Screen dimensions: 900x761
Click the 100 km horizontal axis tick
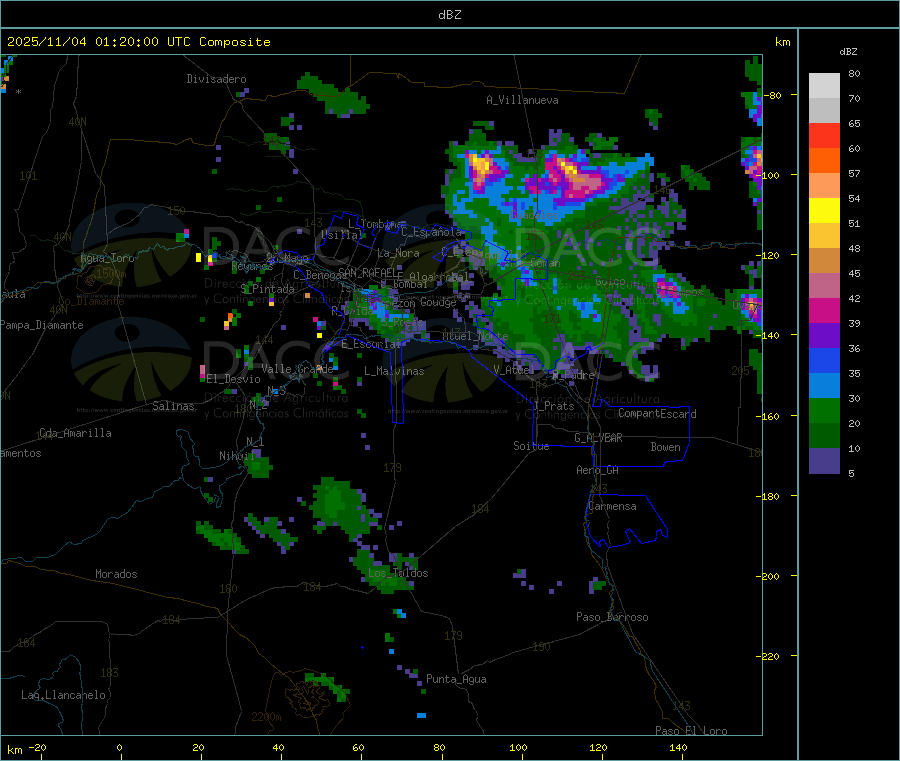[x=518, y=747]
